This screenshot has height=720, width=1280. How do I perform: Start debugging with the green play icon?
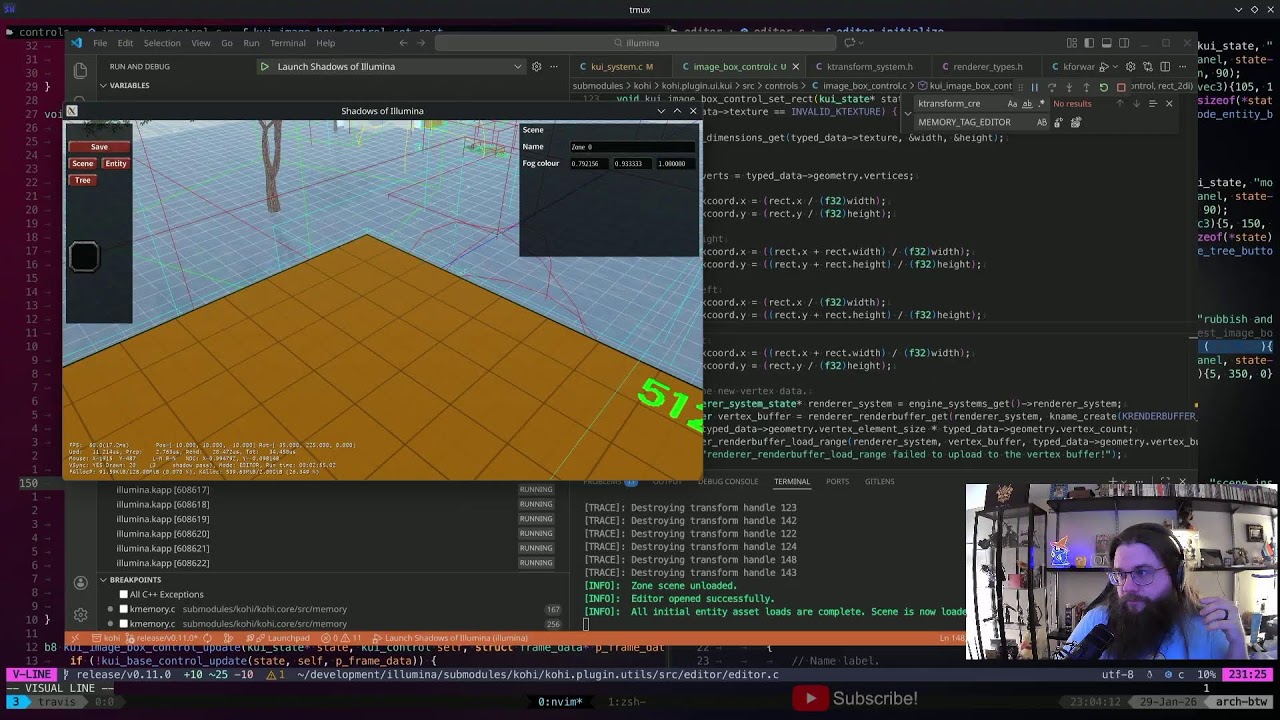264,67
